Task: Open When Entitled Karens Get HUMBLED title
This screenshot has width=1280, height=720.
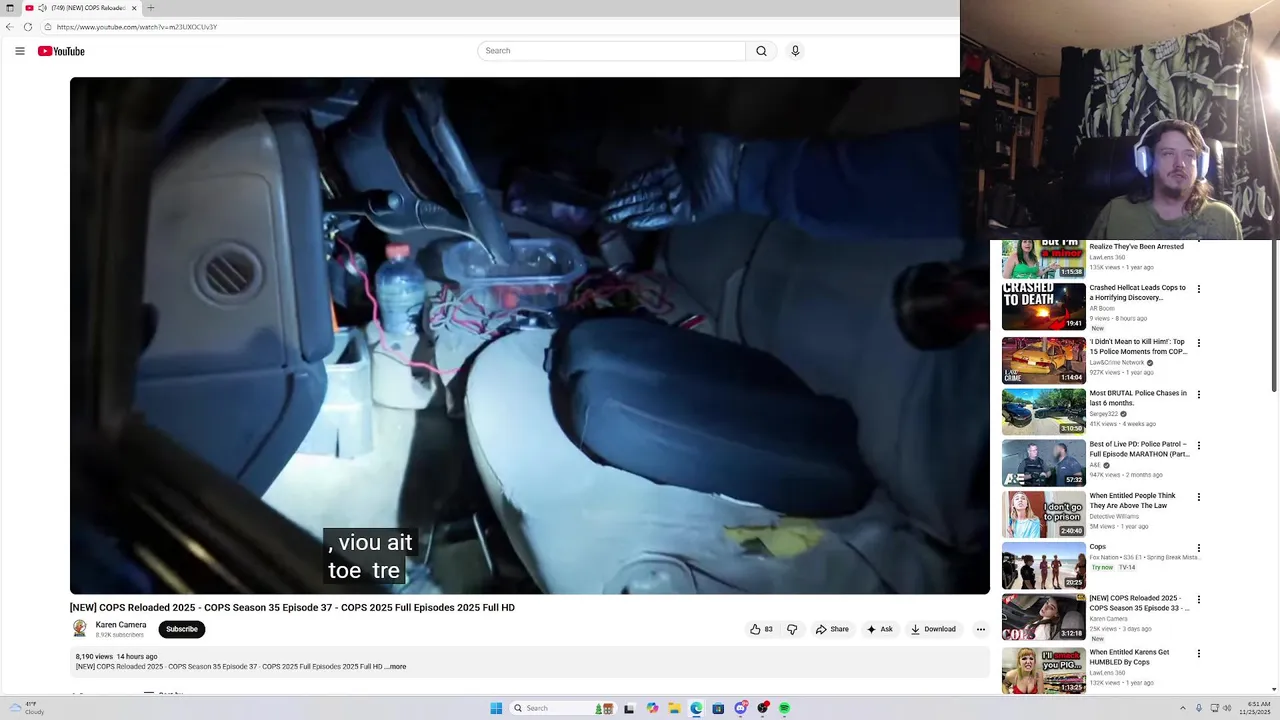Action: [x=1130, y=657]
